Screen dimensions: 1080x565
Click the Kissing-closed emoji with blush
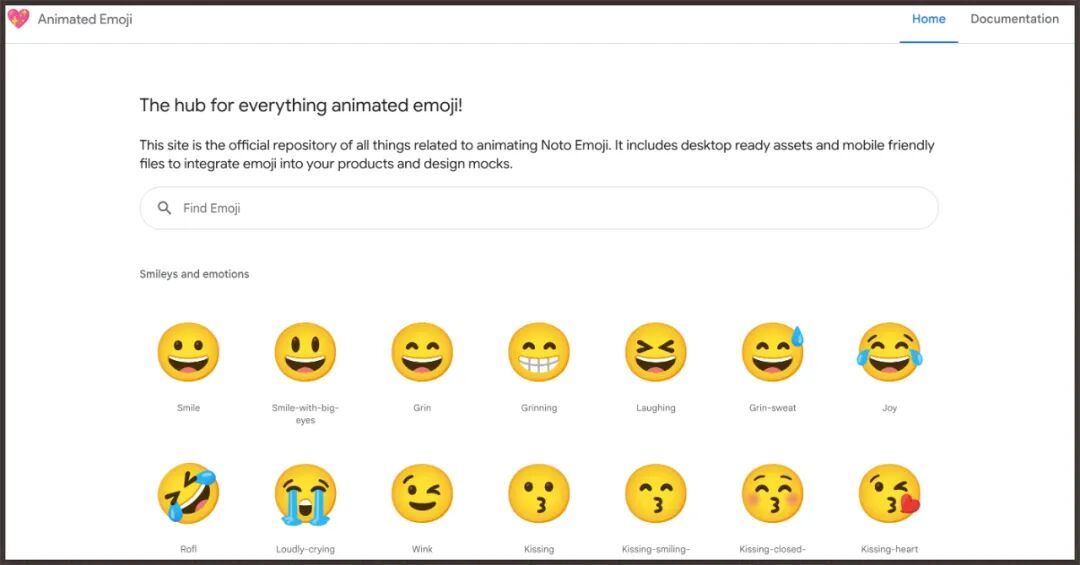pyautogui.click(x=773, y=493)
